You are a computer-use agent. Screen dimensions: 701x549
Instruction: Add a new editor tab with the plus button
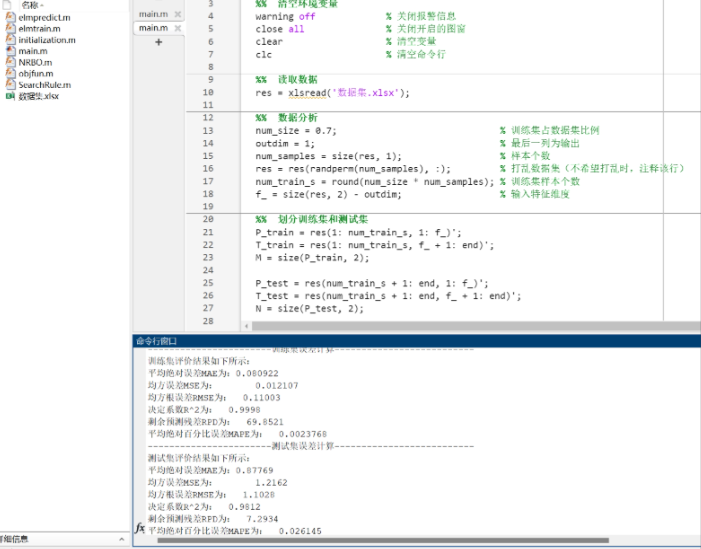click(158, 42)
